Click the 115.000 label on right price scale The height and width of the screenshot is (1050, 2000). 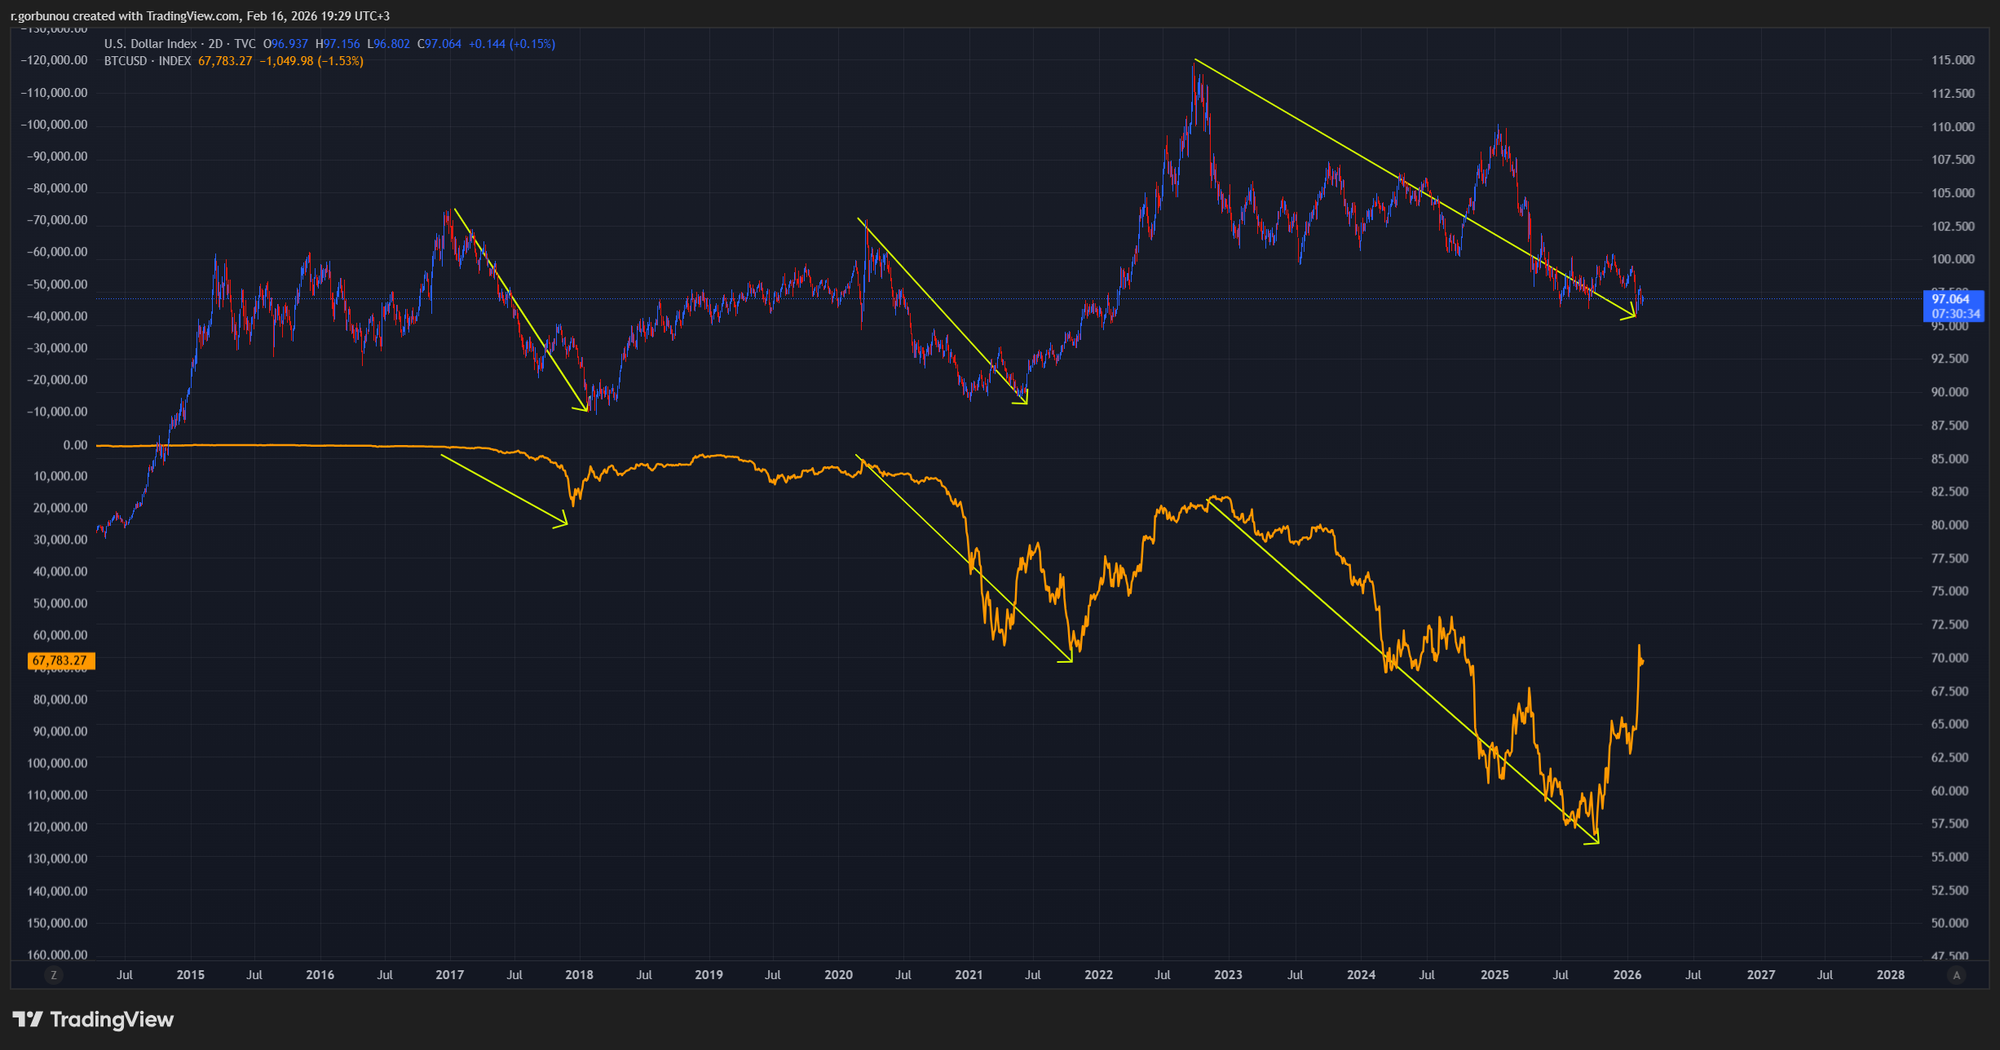(x=1952, y=61)
